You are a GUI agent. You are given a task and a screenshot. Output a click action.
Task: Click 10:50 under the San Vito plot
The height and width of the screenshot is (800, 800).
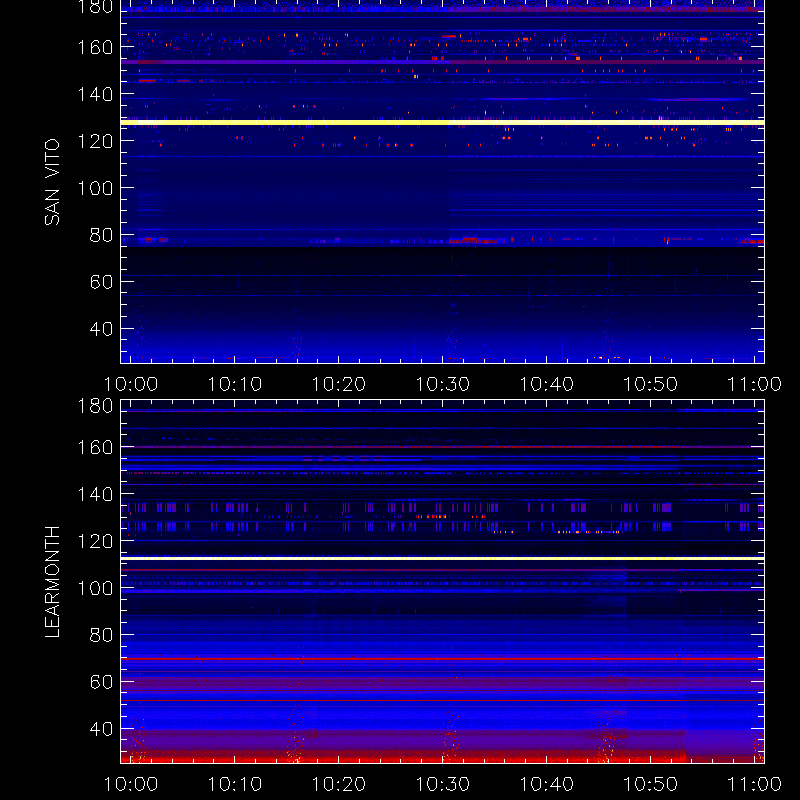[x=651, y=384]
